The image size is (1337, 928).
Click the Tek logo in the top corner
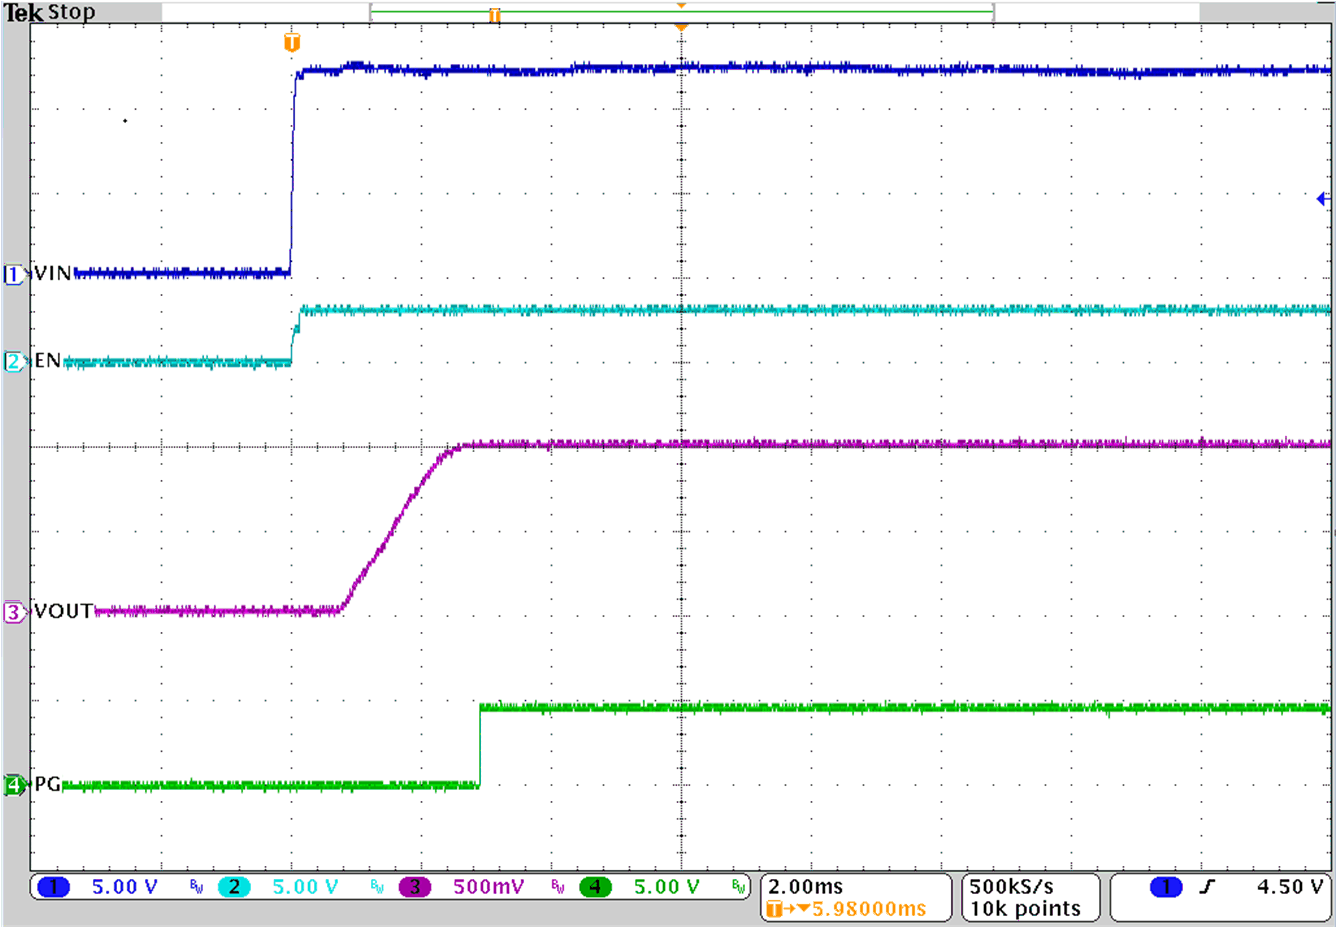[x=21, y=10]
